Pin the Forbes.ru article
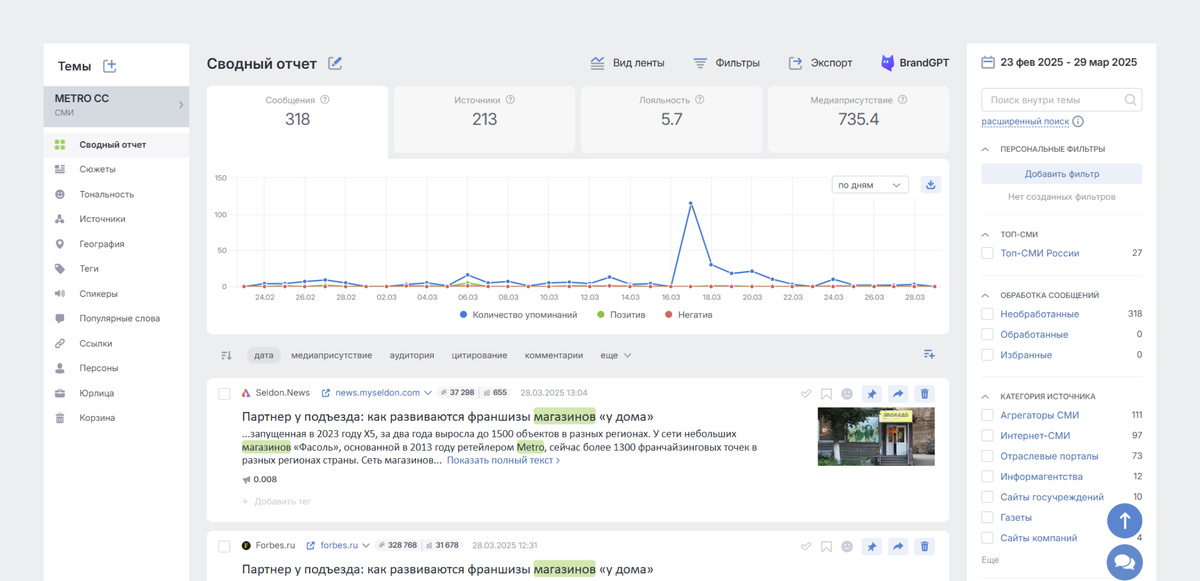Screen dimensions: 1200x581 click(872, 546)
